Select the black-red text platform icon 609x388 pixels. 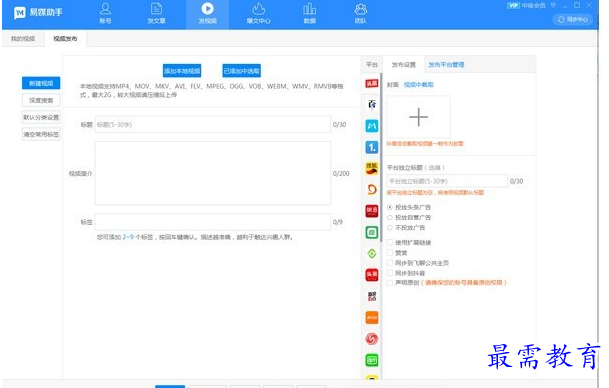[372, 296]
